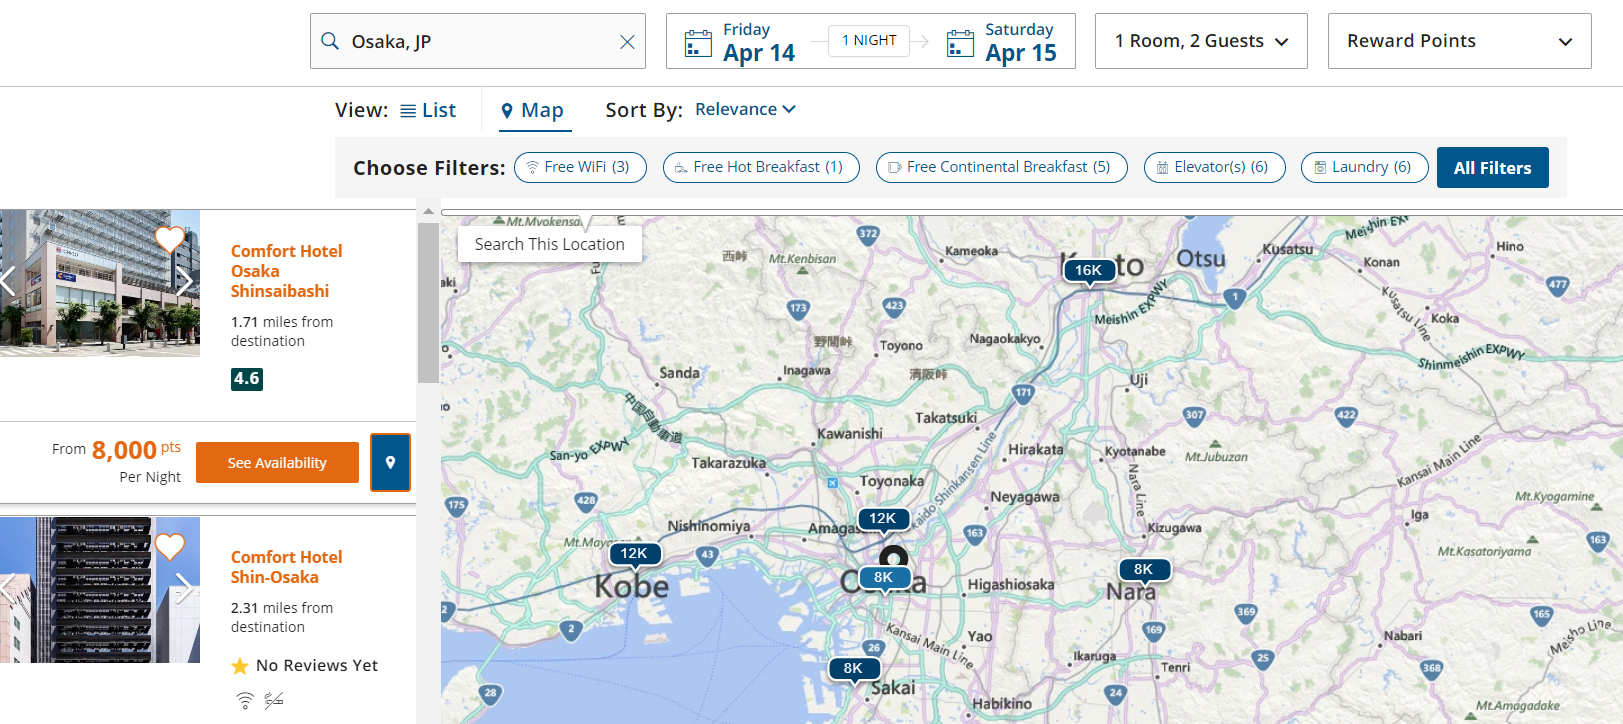The image size is (1623, 724).
Task: Switch to List view
Action: pos(428,110)
